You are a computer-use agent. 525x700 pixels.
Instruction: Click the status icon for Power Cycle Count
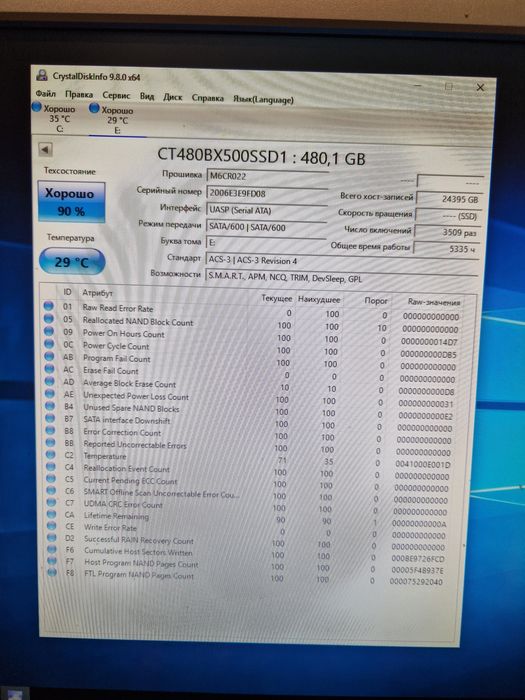click(x=49, y=343)
